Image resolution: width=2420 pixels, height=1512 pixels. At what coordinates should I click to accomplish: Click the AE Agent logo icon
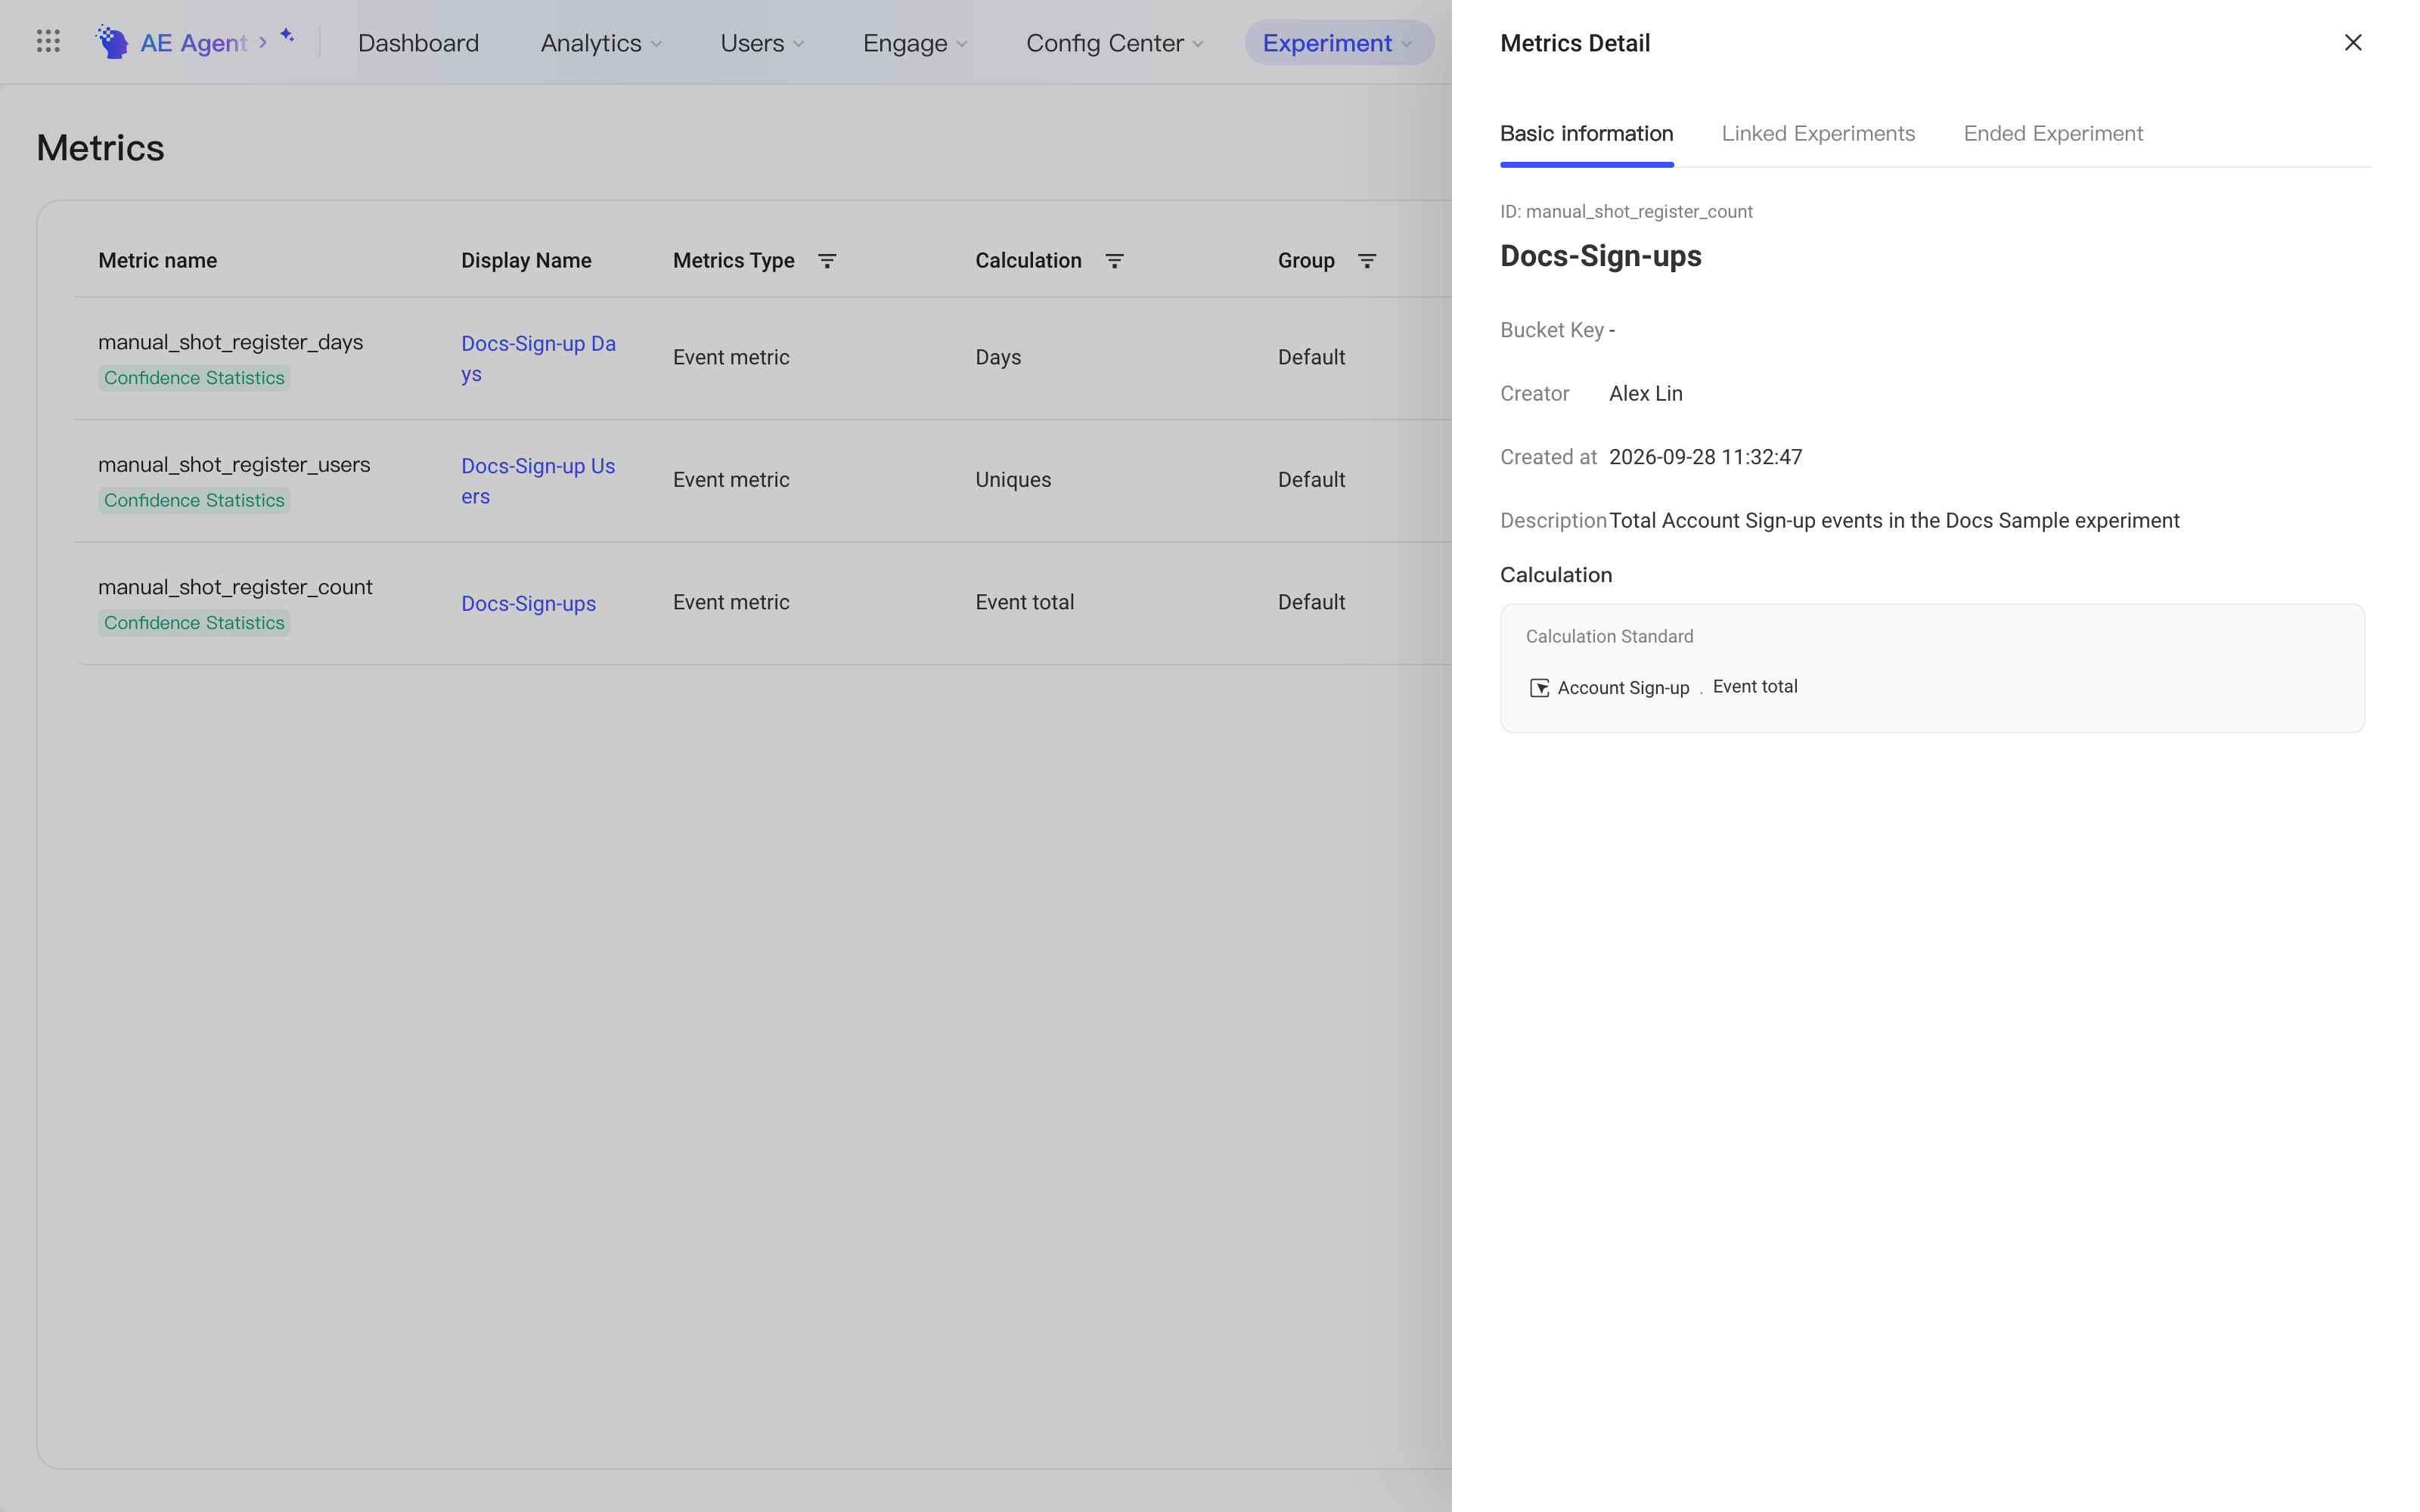(x=112, y=42)
